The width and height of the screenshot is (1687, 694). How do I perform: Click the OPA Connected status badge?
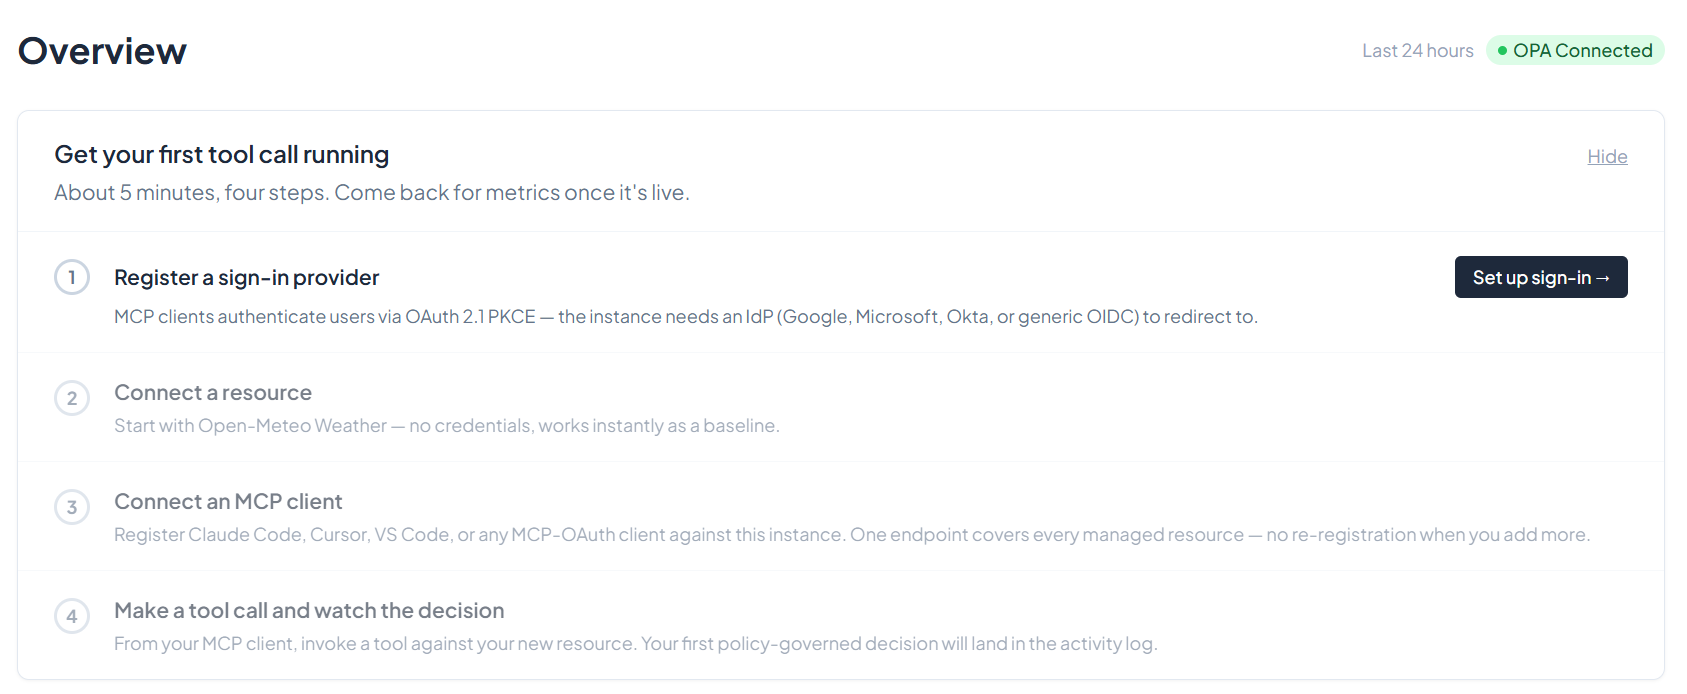click(x=1575, y=50)
